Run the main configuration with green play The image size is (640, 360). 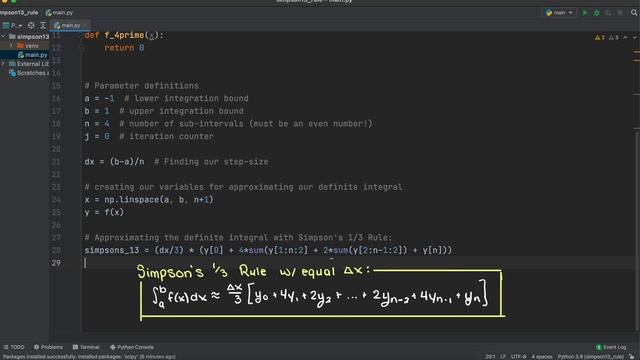(x=585, y=13)
